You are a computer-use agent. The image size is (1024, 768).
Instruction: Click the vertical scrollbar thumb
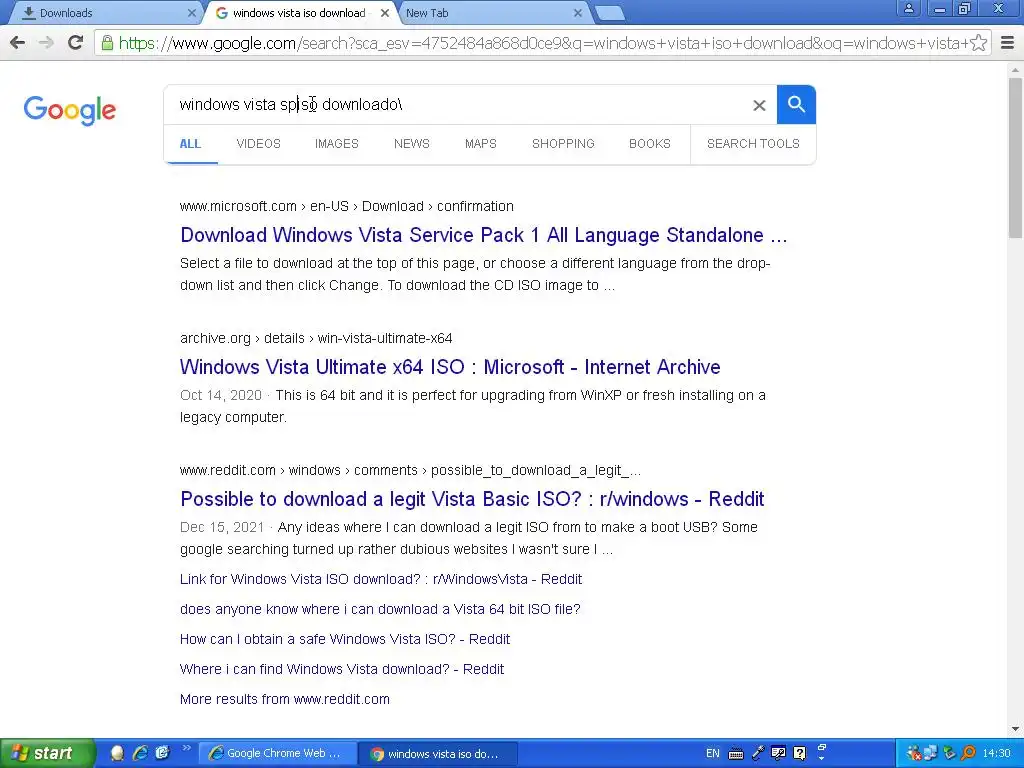[x=1016, y=157]
